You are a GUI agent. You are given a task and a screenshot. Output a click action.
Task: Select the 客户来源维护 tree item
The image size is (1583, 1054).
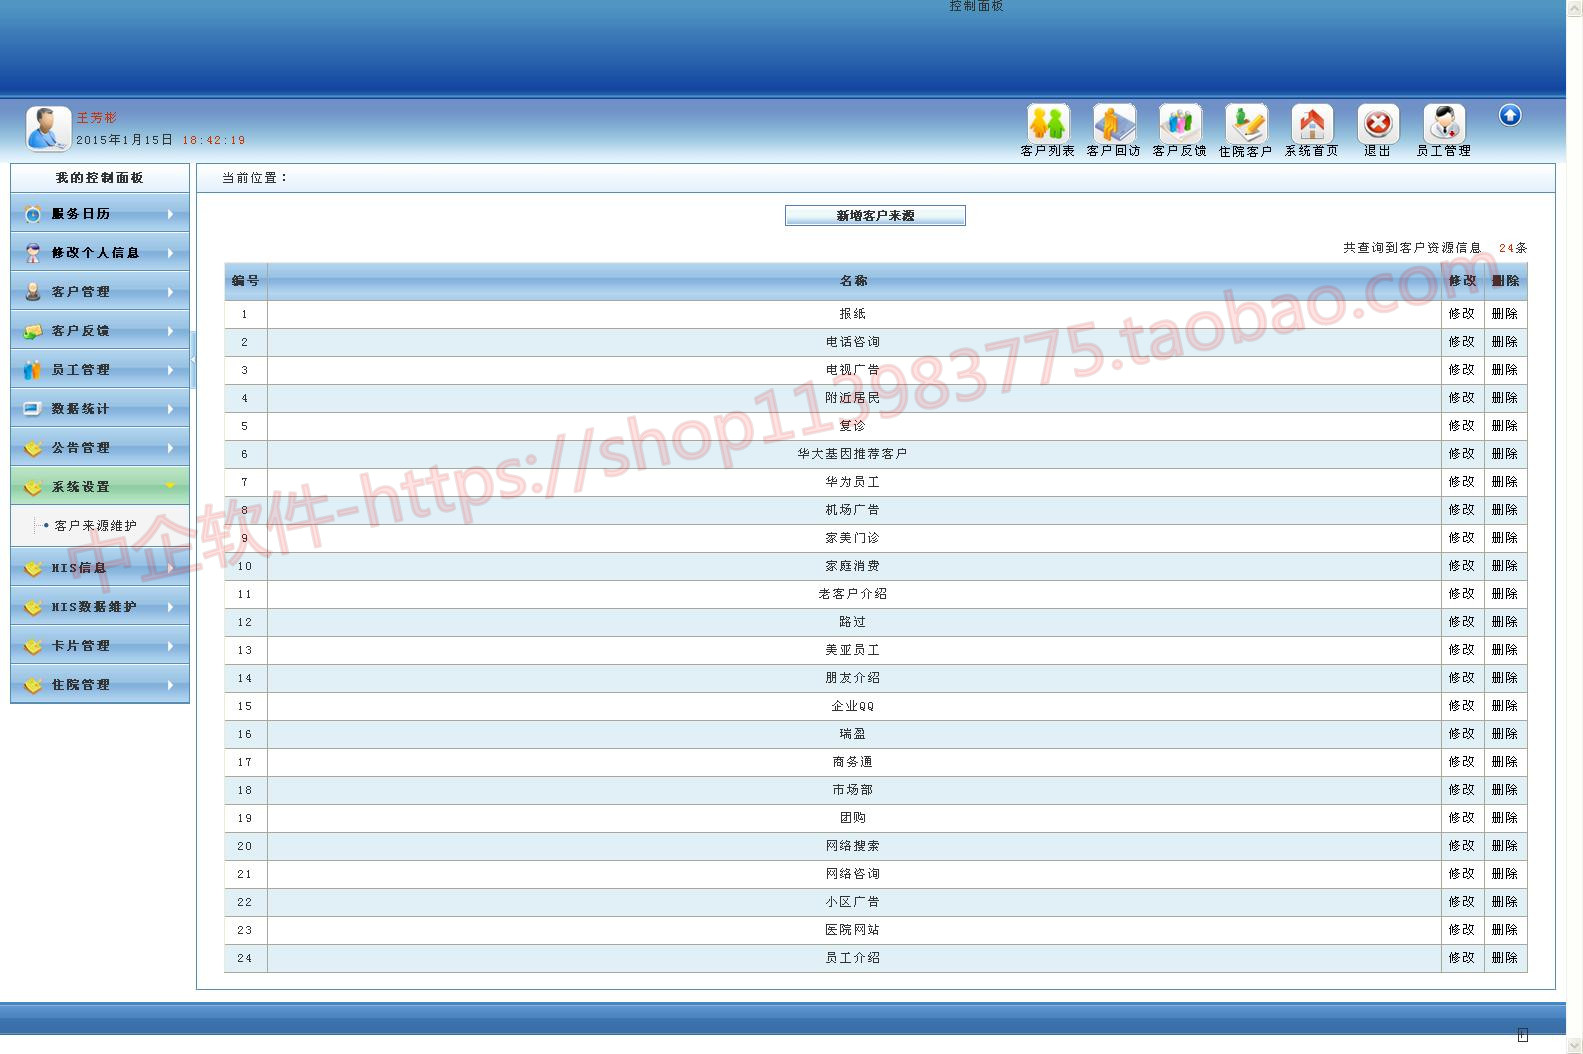tap(96, 526)
